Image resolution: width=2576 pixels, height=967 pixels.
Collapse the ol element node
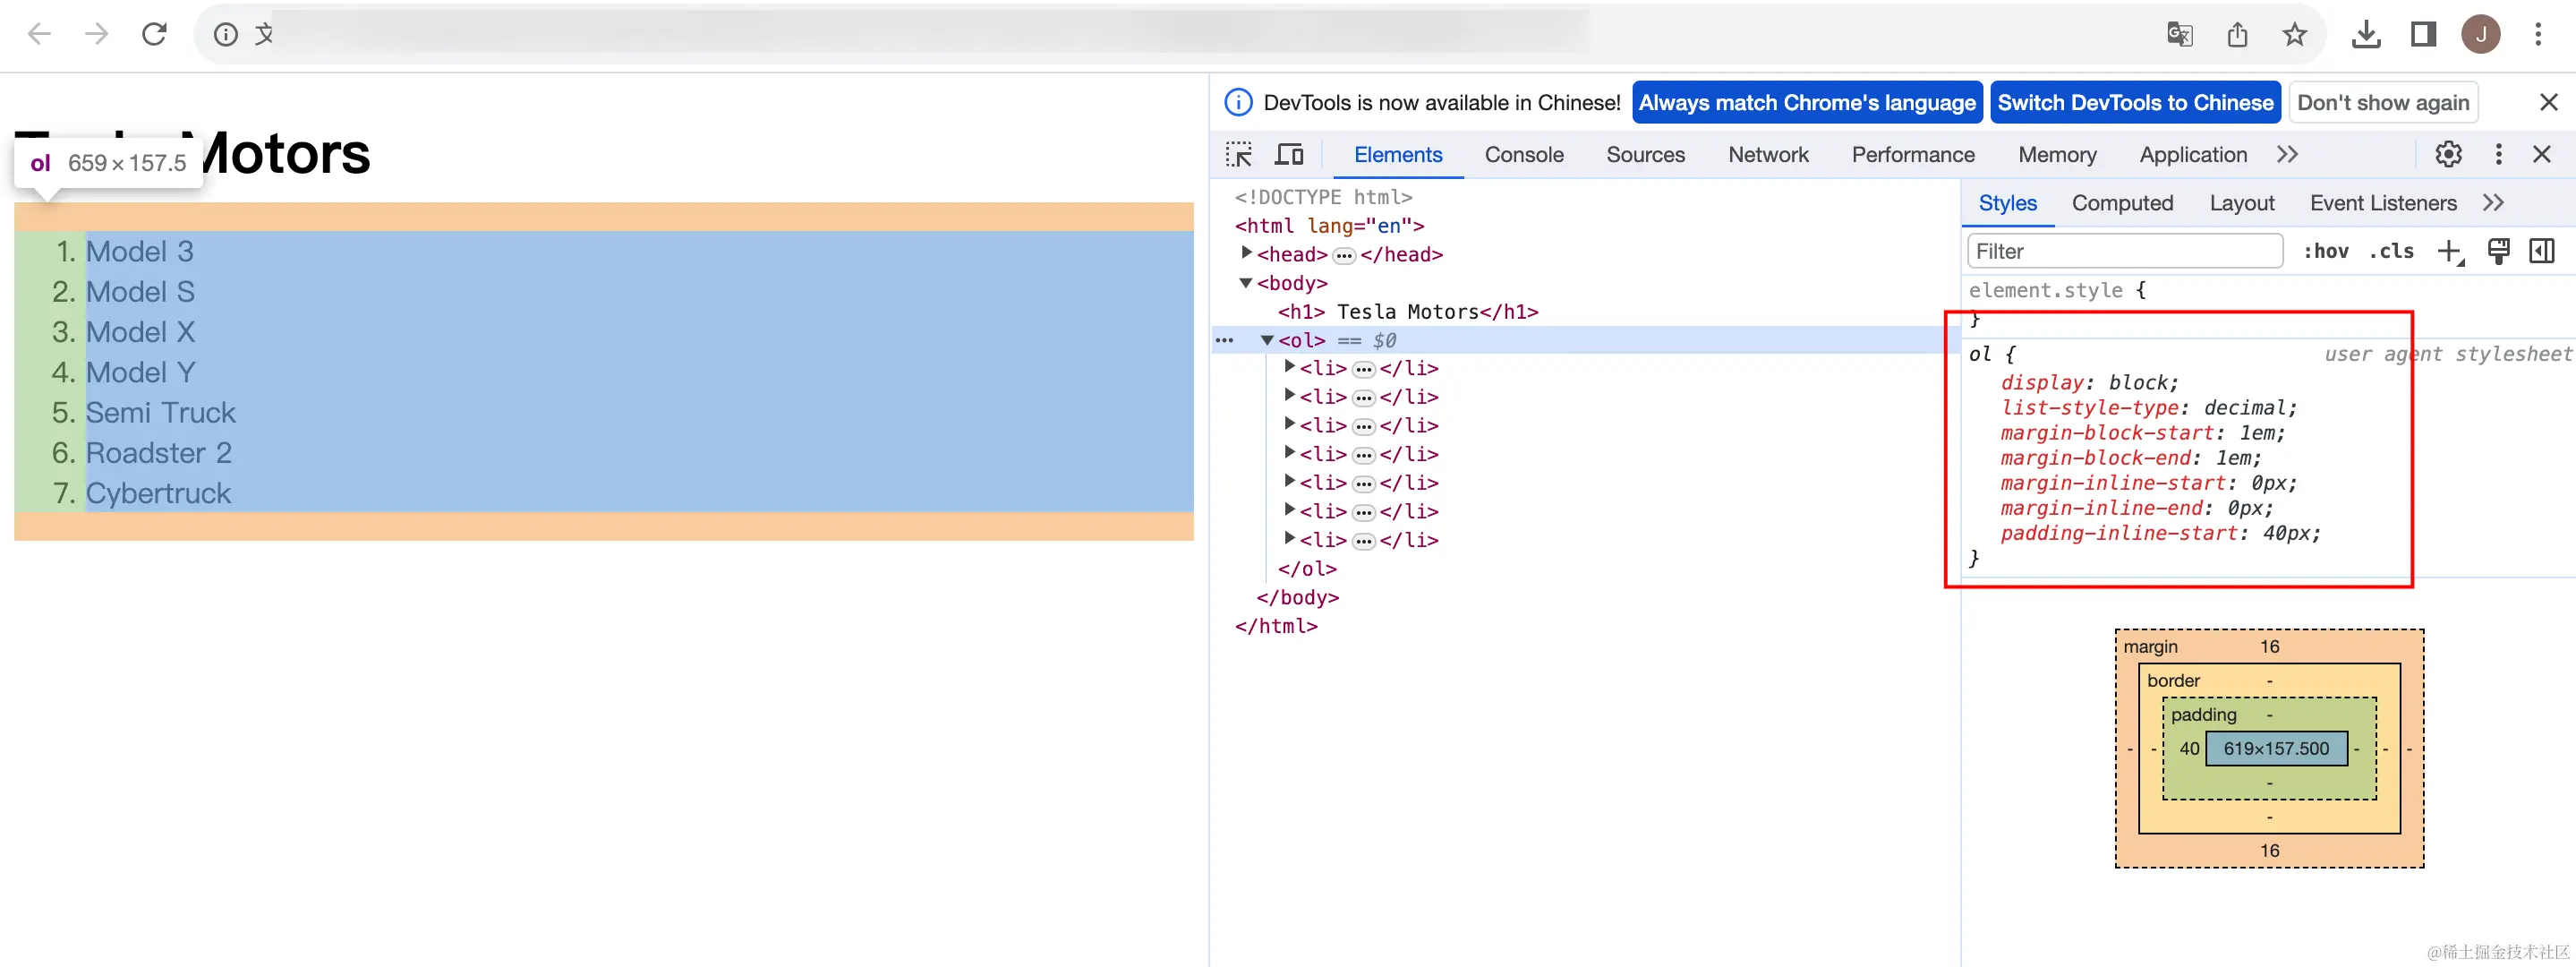pyautogui.click(x=1267, y=340)
